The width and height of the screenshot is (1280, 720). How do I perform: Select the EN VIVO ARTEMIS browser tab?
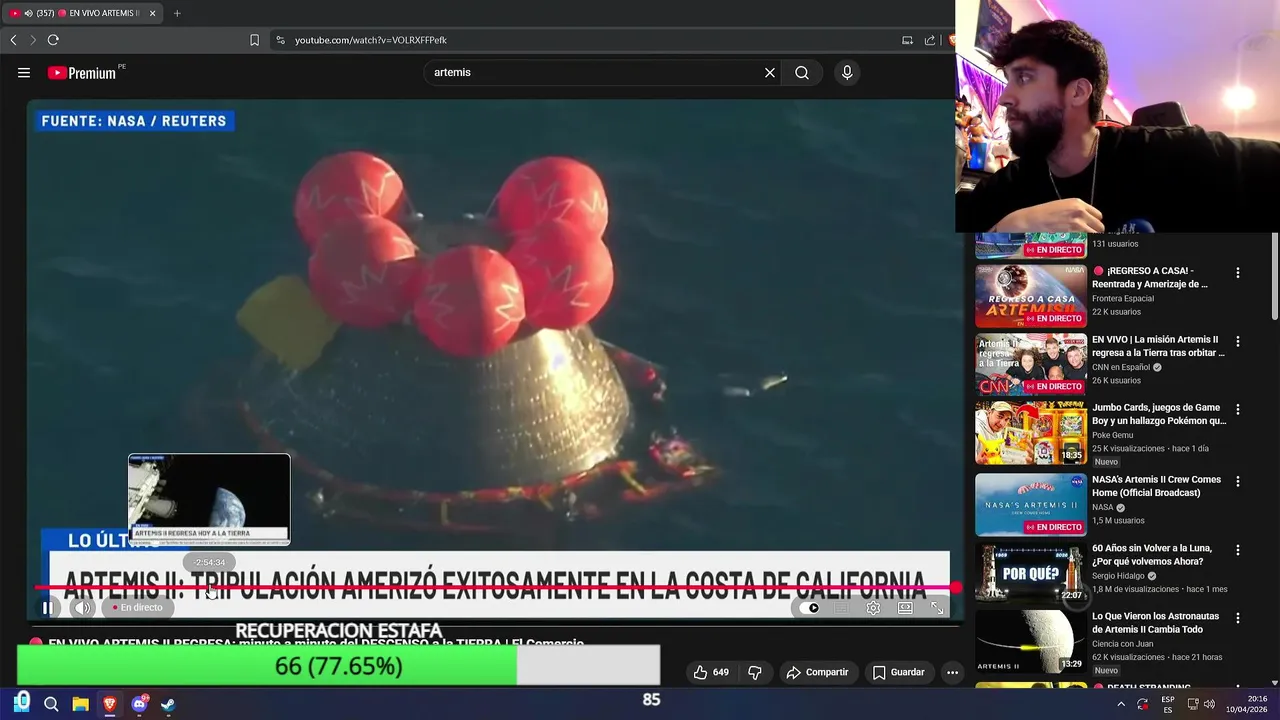pos(82,13)
